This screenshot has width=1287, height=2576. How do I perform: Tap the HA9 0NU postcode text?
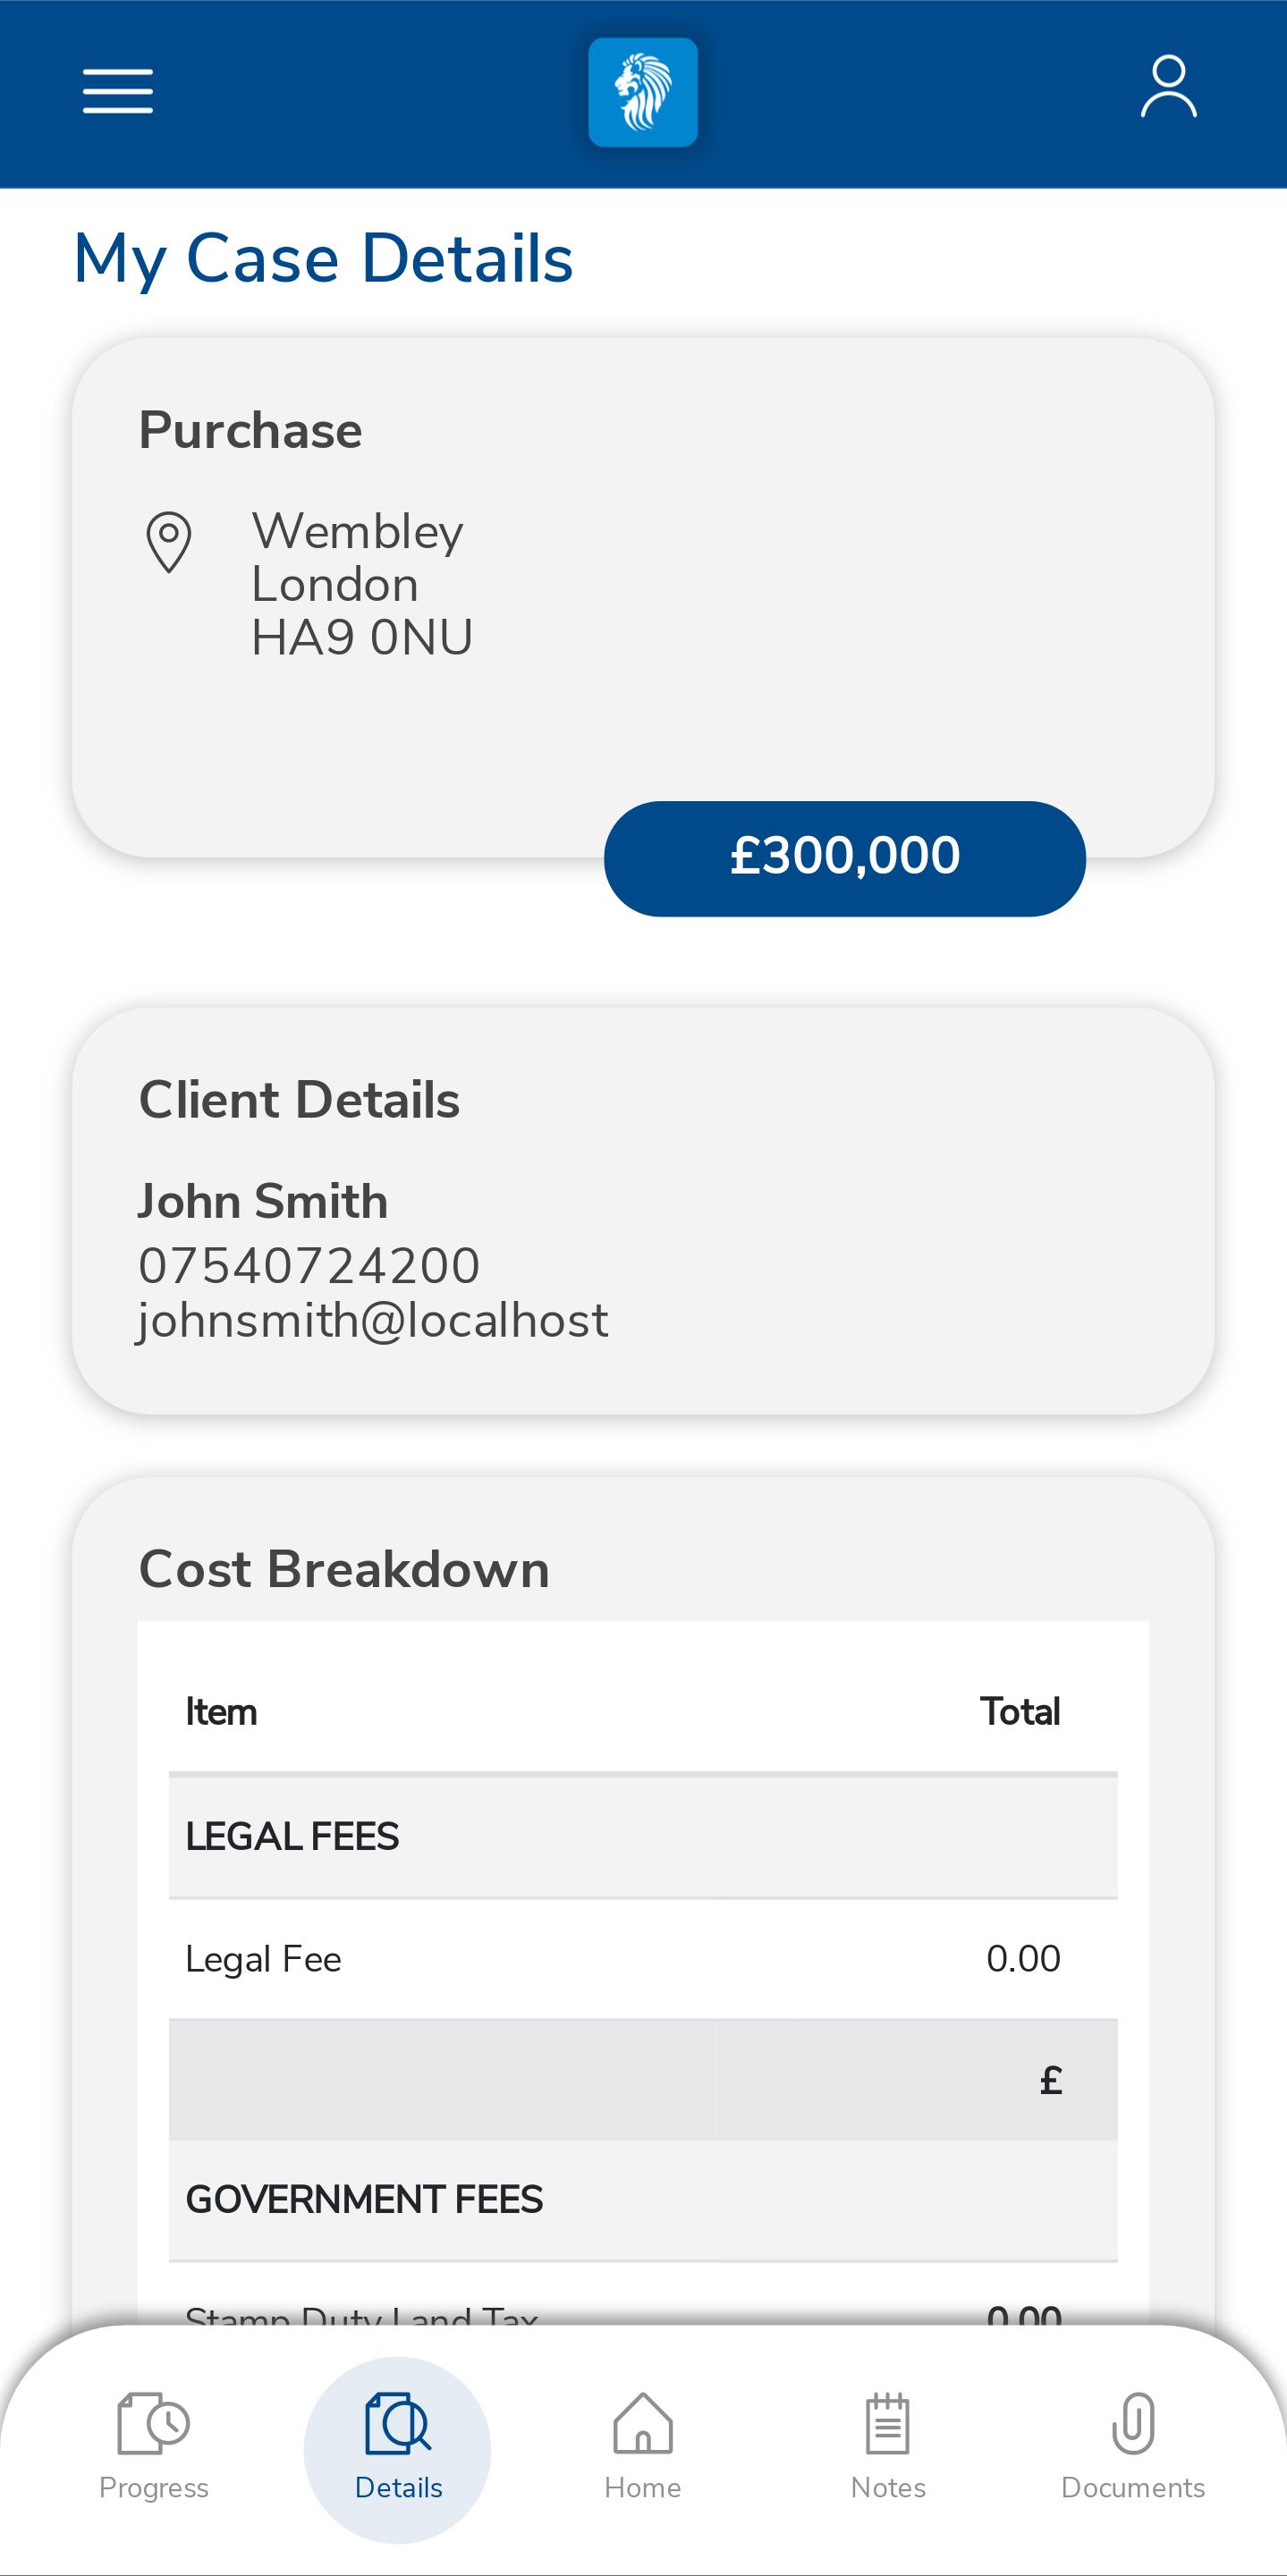tap(362, 637)
